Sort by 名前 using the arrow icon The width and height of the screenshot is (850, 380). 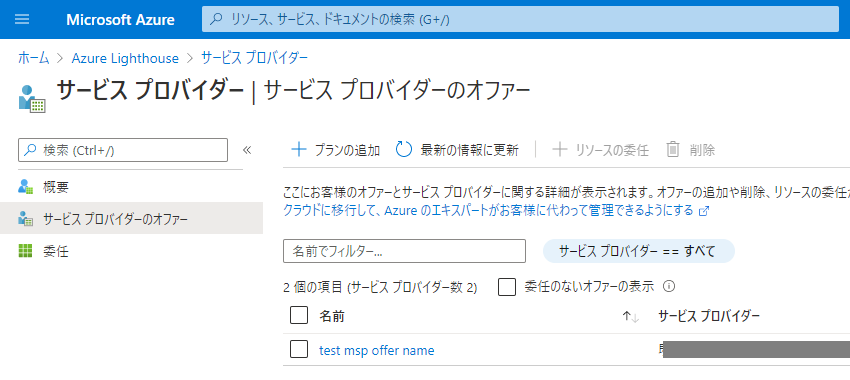(x=630, y=317)
